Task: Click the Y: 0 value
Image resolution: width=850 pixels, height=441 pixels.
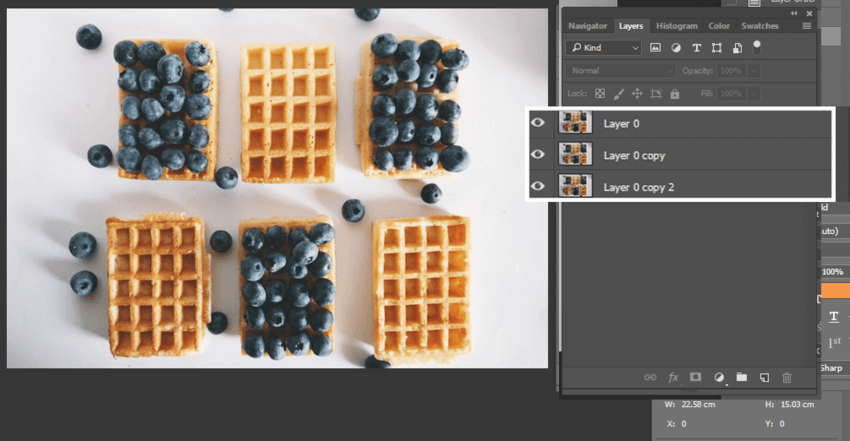Action: (782, 424)
